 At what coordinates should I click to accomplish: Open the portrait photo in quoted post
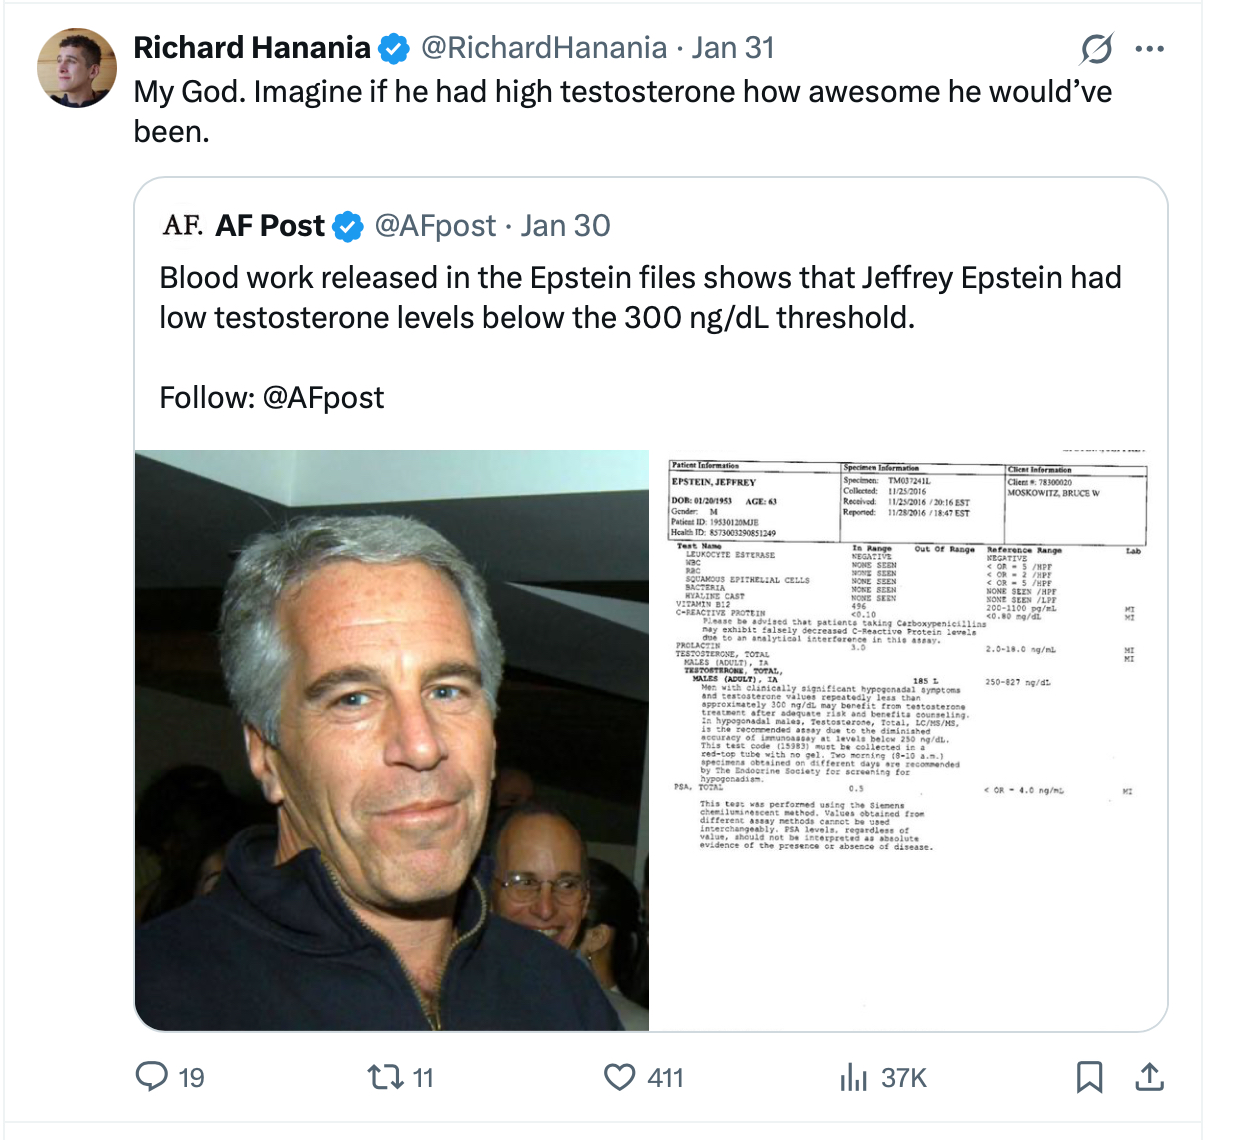point(392,740)
